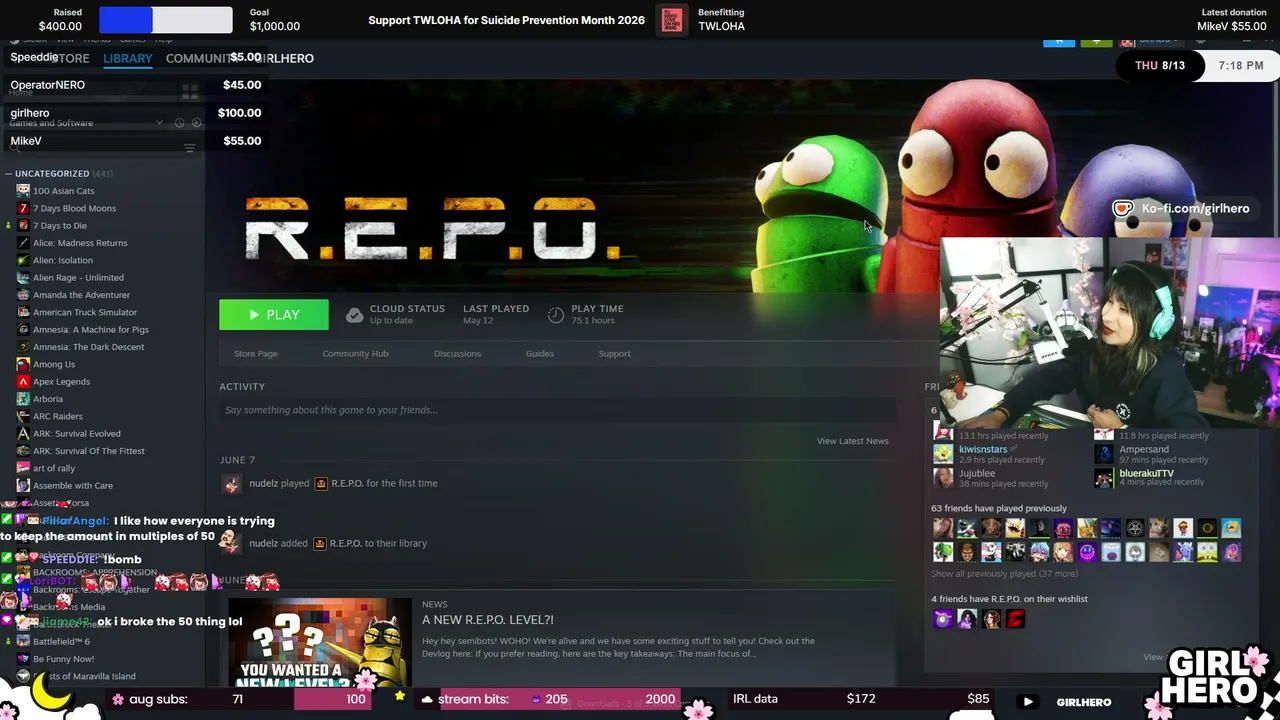The width and height of the screenshot is (1280, 720).
Task: Click the recent activity clock filter icon
Action: pos(180,123)
